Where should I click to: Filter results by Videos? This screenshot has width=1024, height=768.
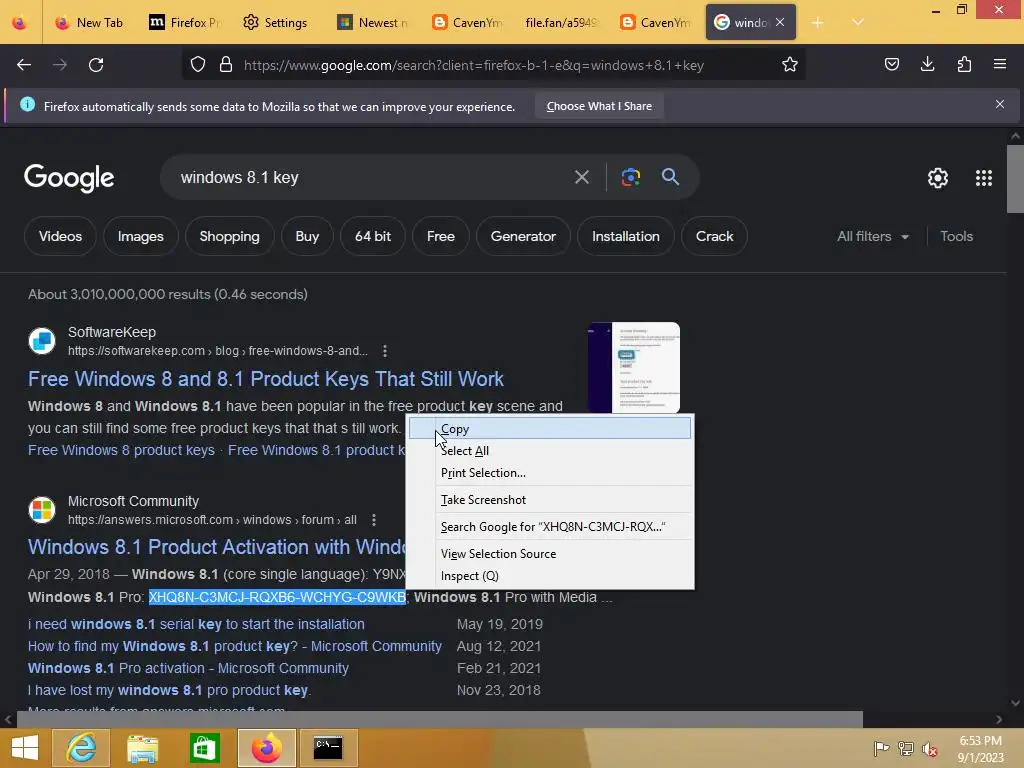pos(60,236)
